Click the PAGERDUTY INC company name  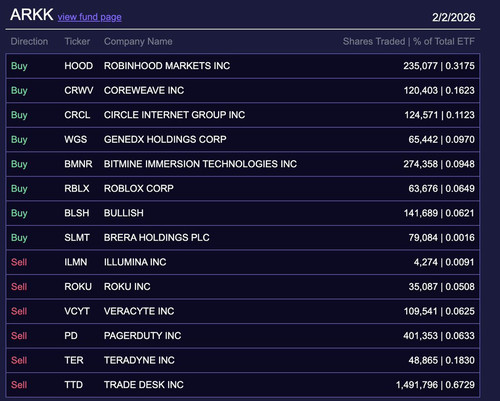pos(142,336)
